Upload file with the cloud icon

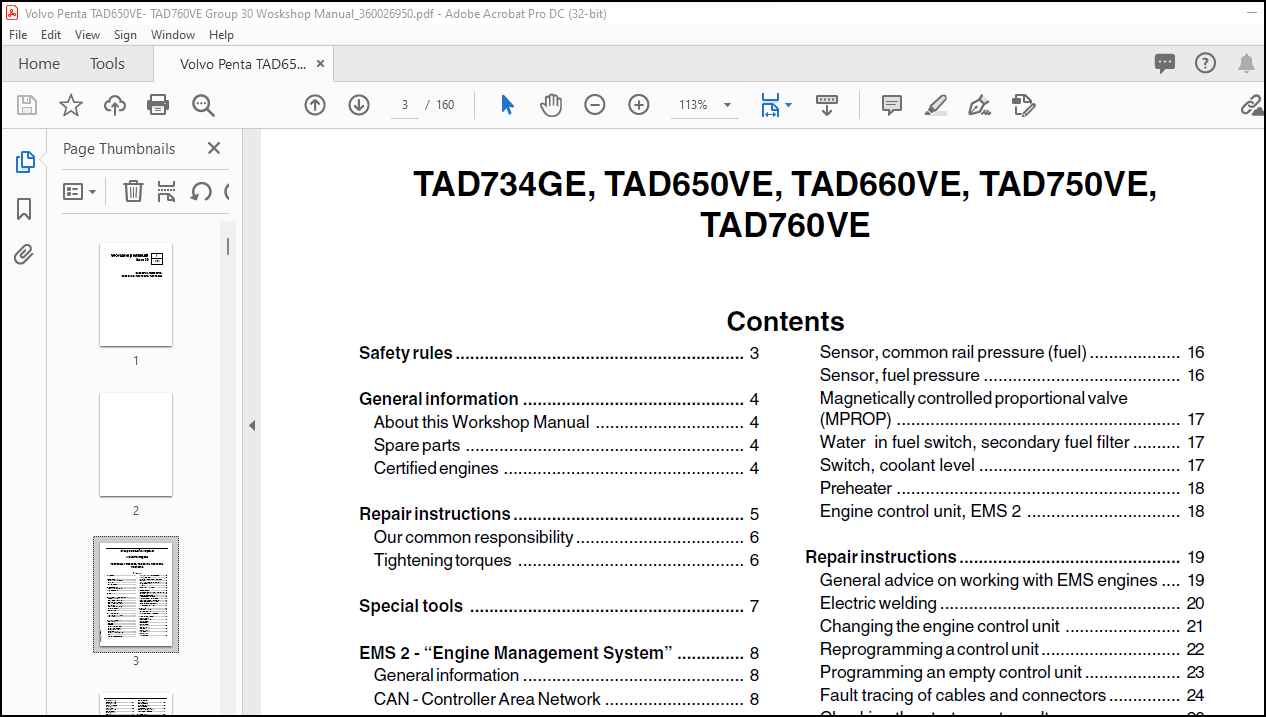coord(115,105)
